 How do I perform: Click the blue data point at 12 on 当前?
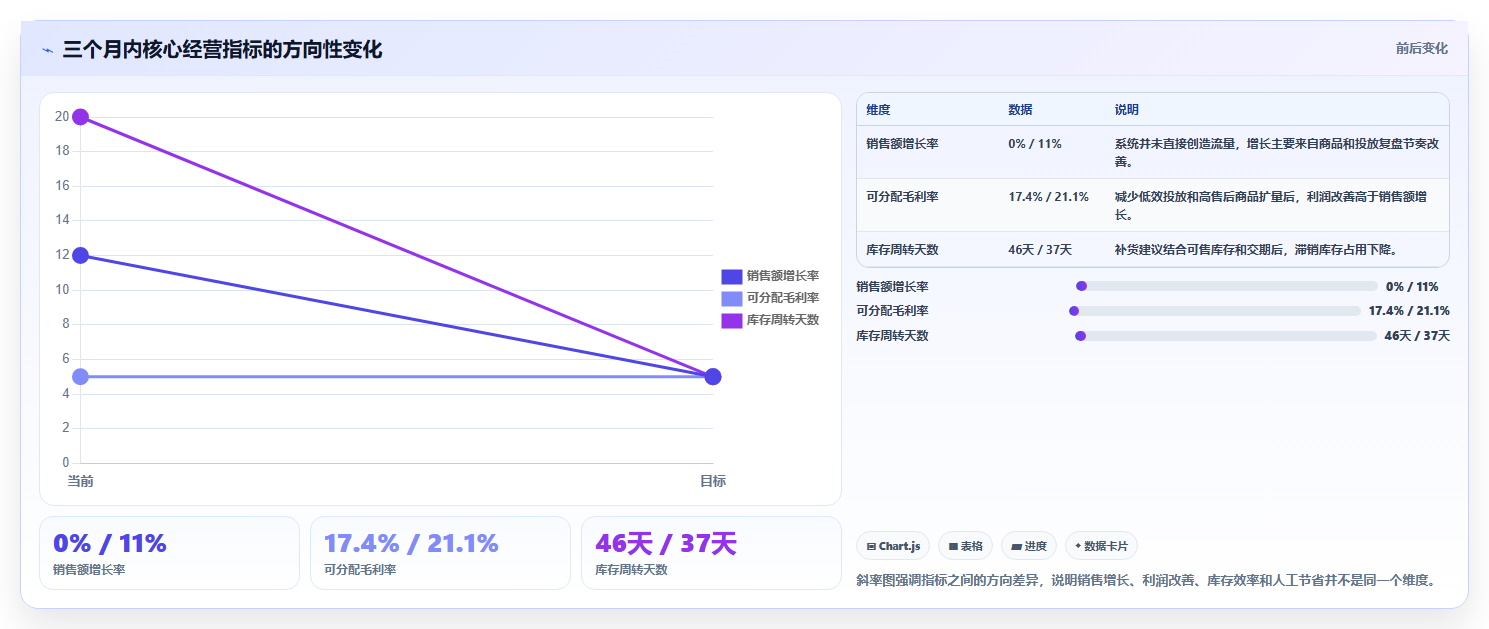tap(81, 255)
